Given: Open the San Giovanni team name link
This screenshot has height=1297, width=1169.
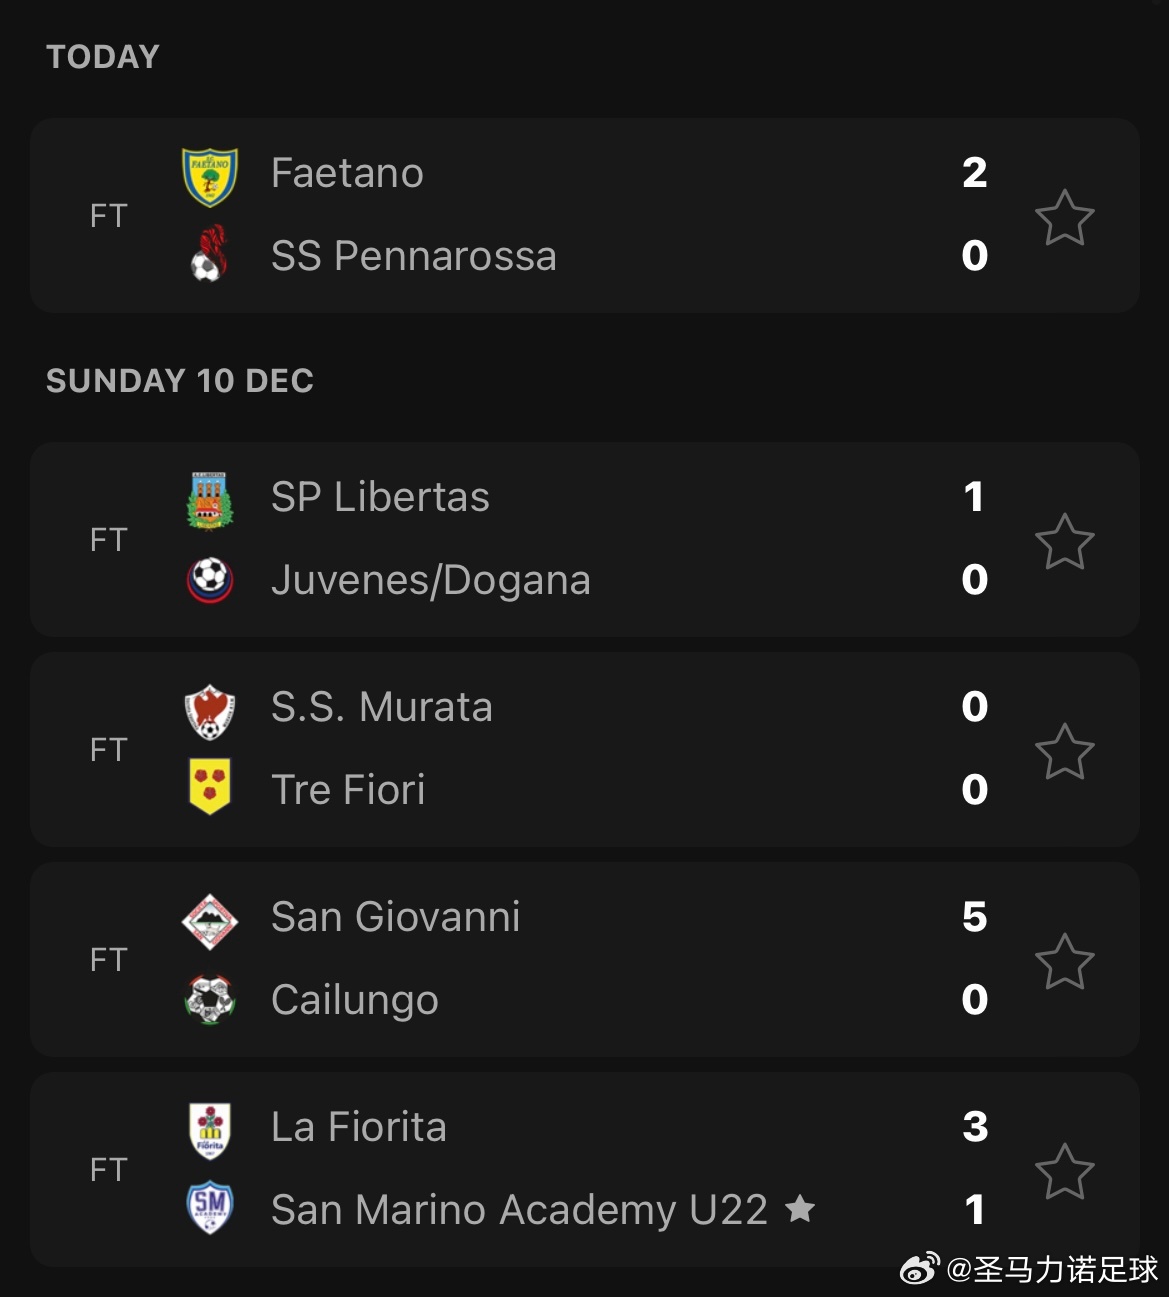Looking at the screenshot, I should pos(395,917).
